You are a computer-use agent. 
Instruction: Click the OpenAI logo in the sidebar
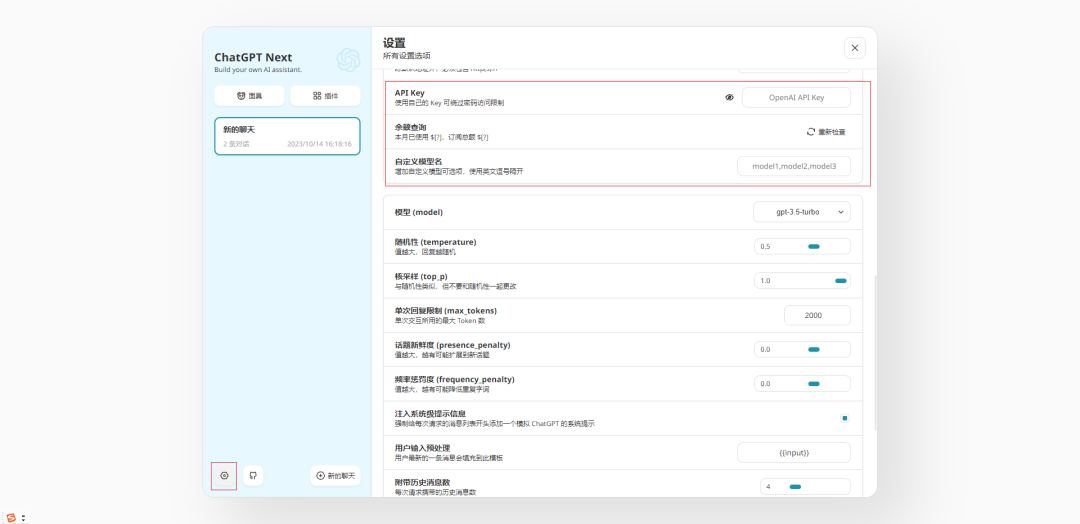[x=349, y=60]
